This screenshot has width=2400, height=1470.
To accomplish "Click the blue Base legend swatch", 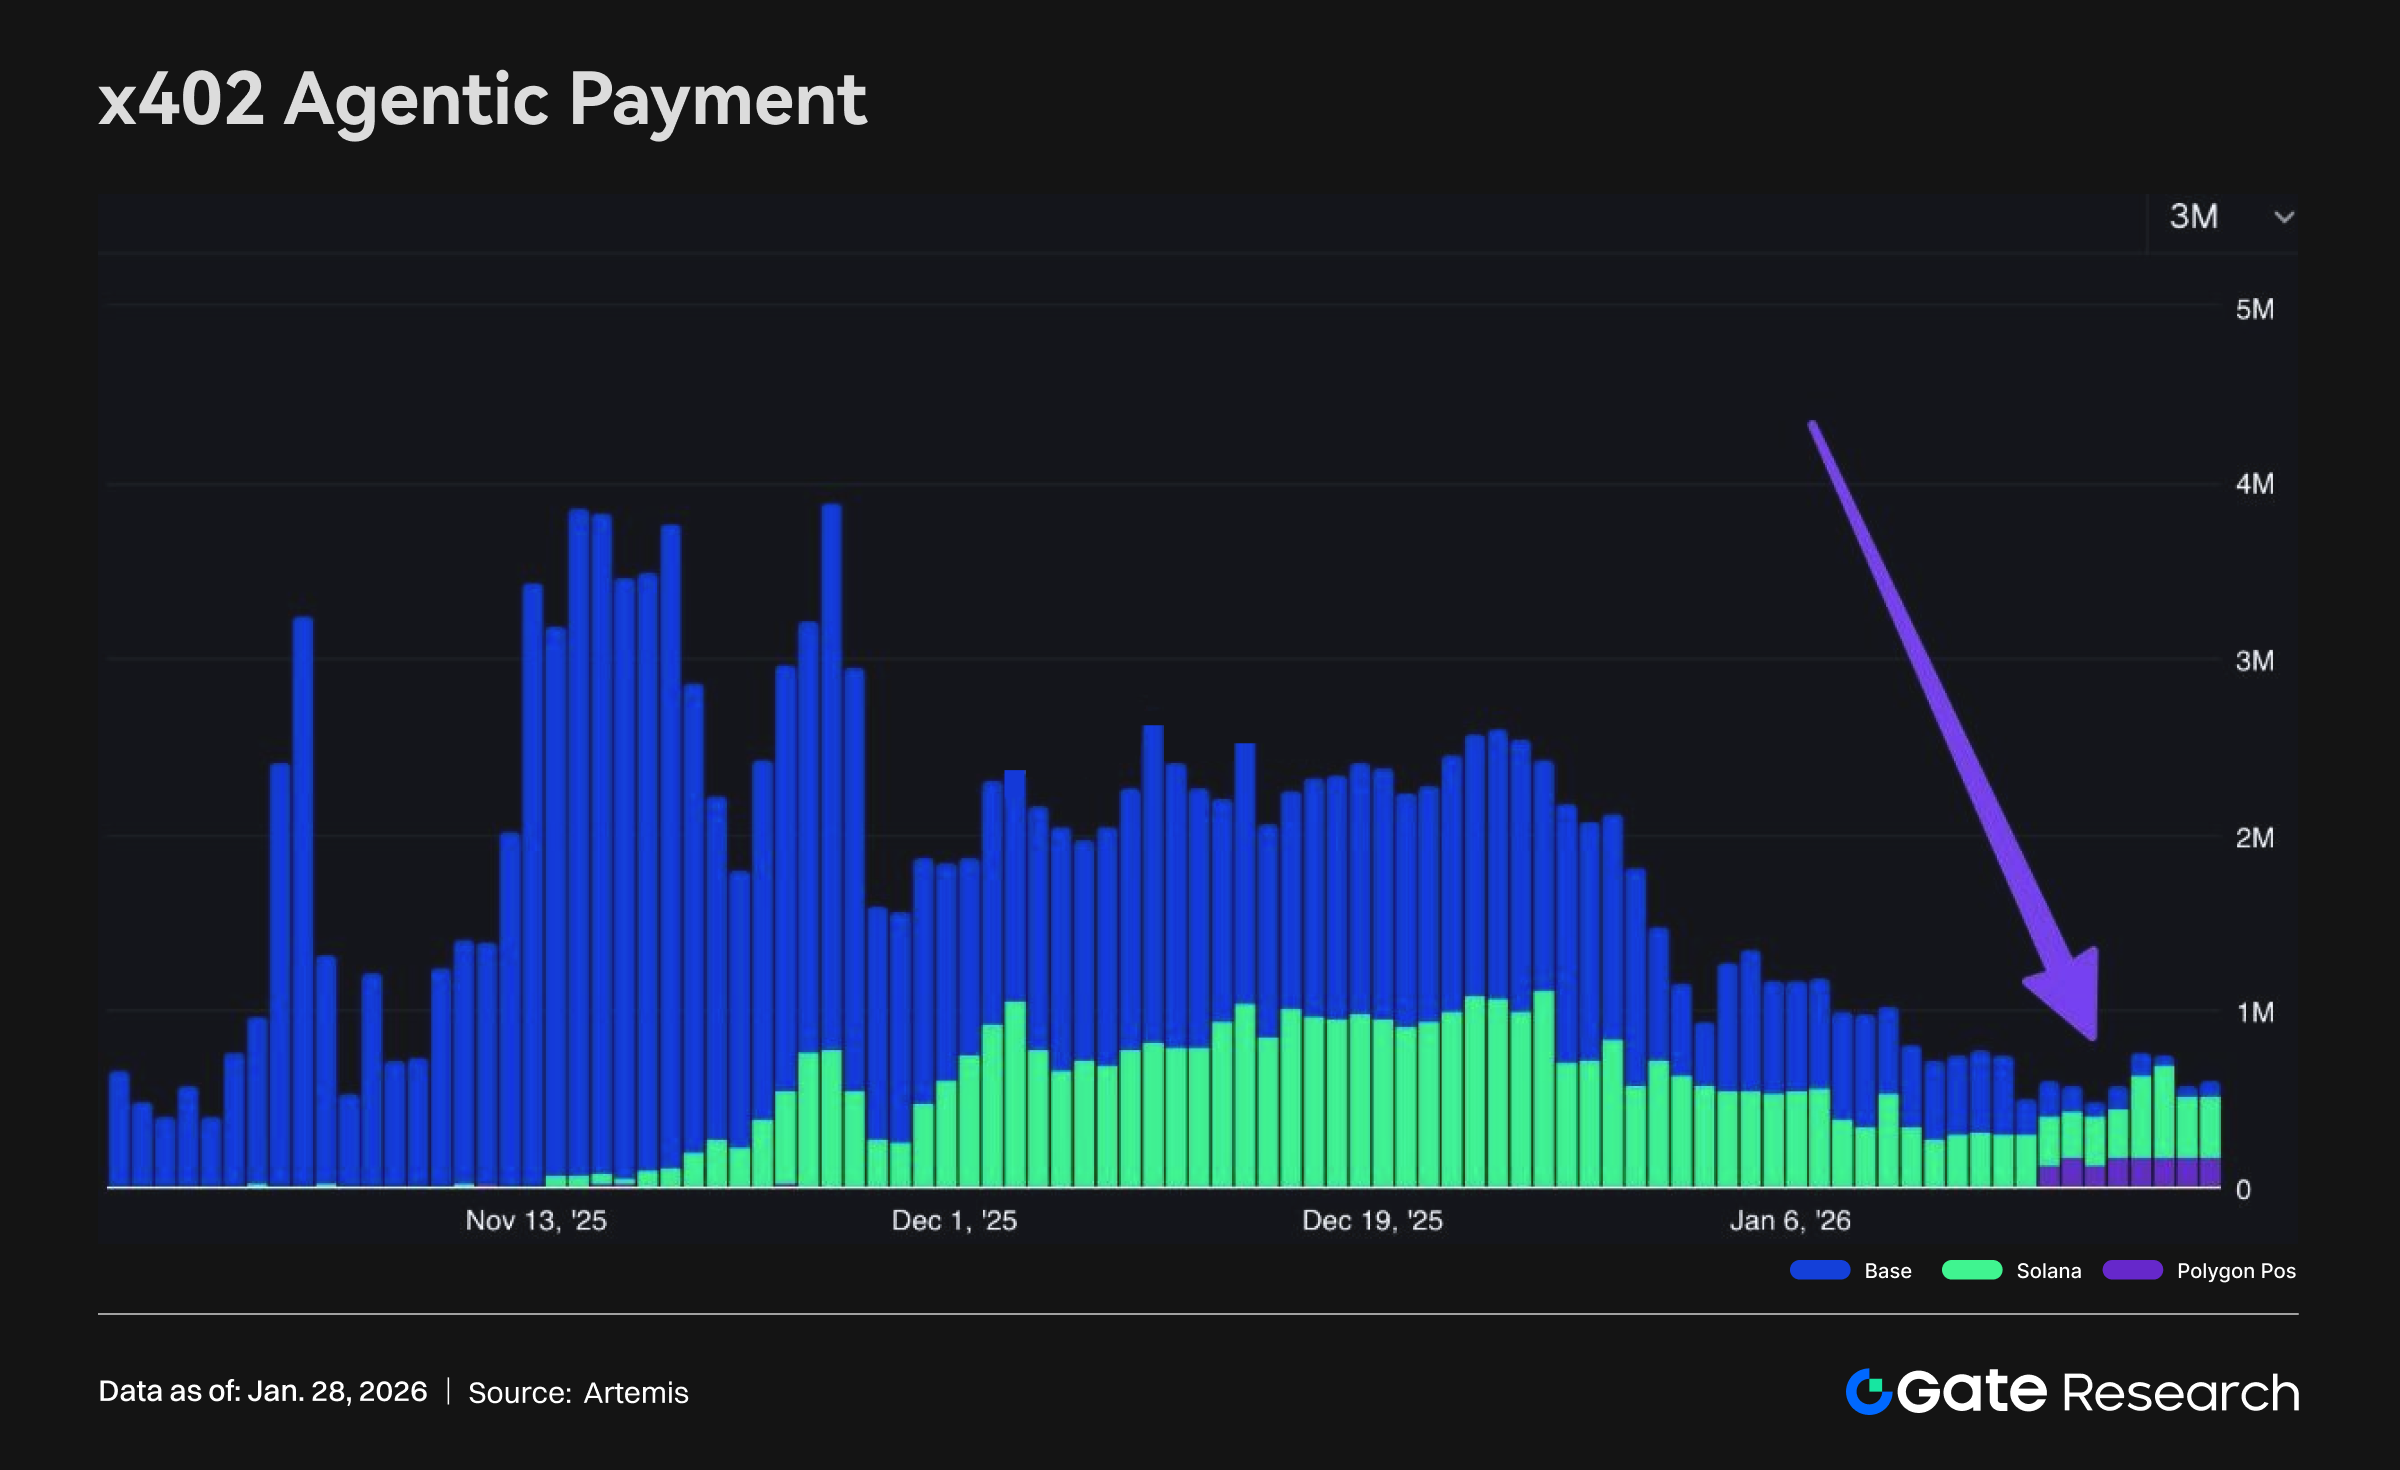I will point(1819,1271).
